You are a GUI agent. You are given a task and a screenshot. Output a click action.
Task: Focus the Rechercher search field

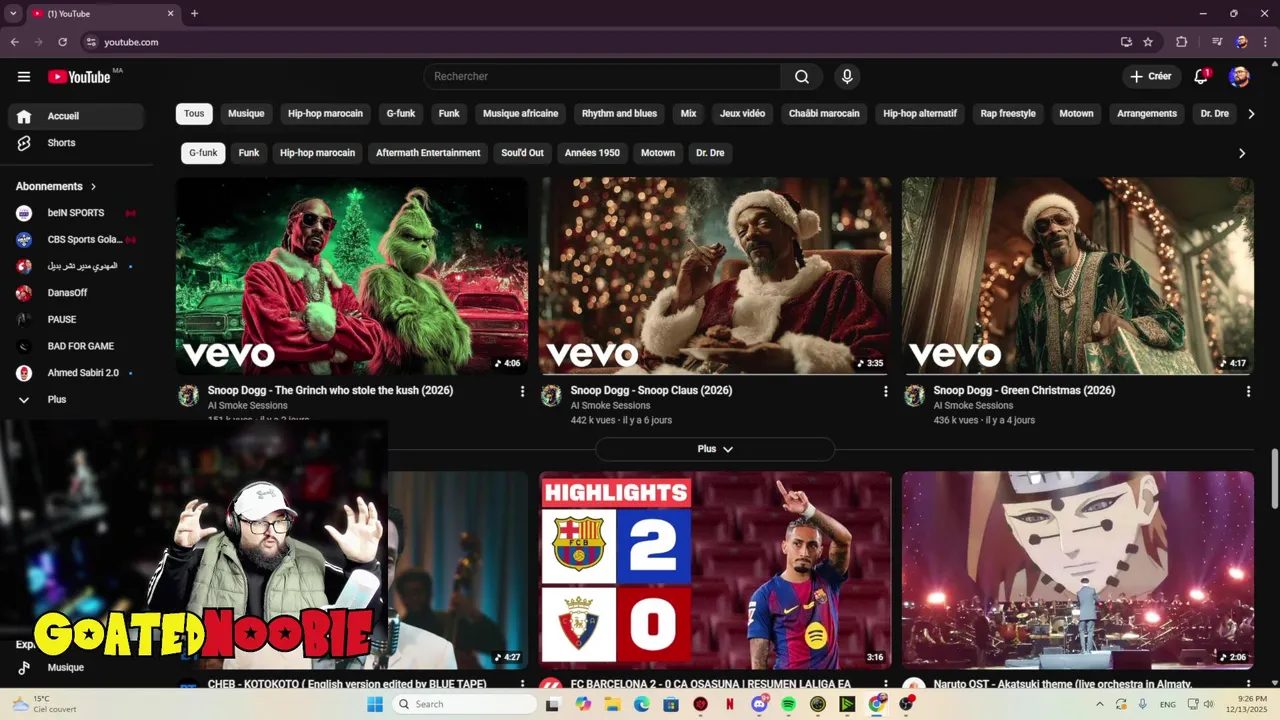tap(602, 77)
